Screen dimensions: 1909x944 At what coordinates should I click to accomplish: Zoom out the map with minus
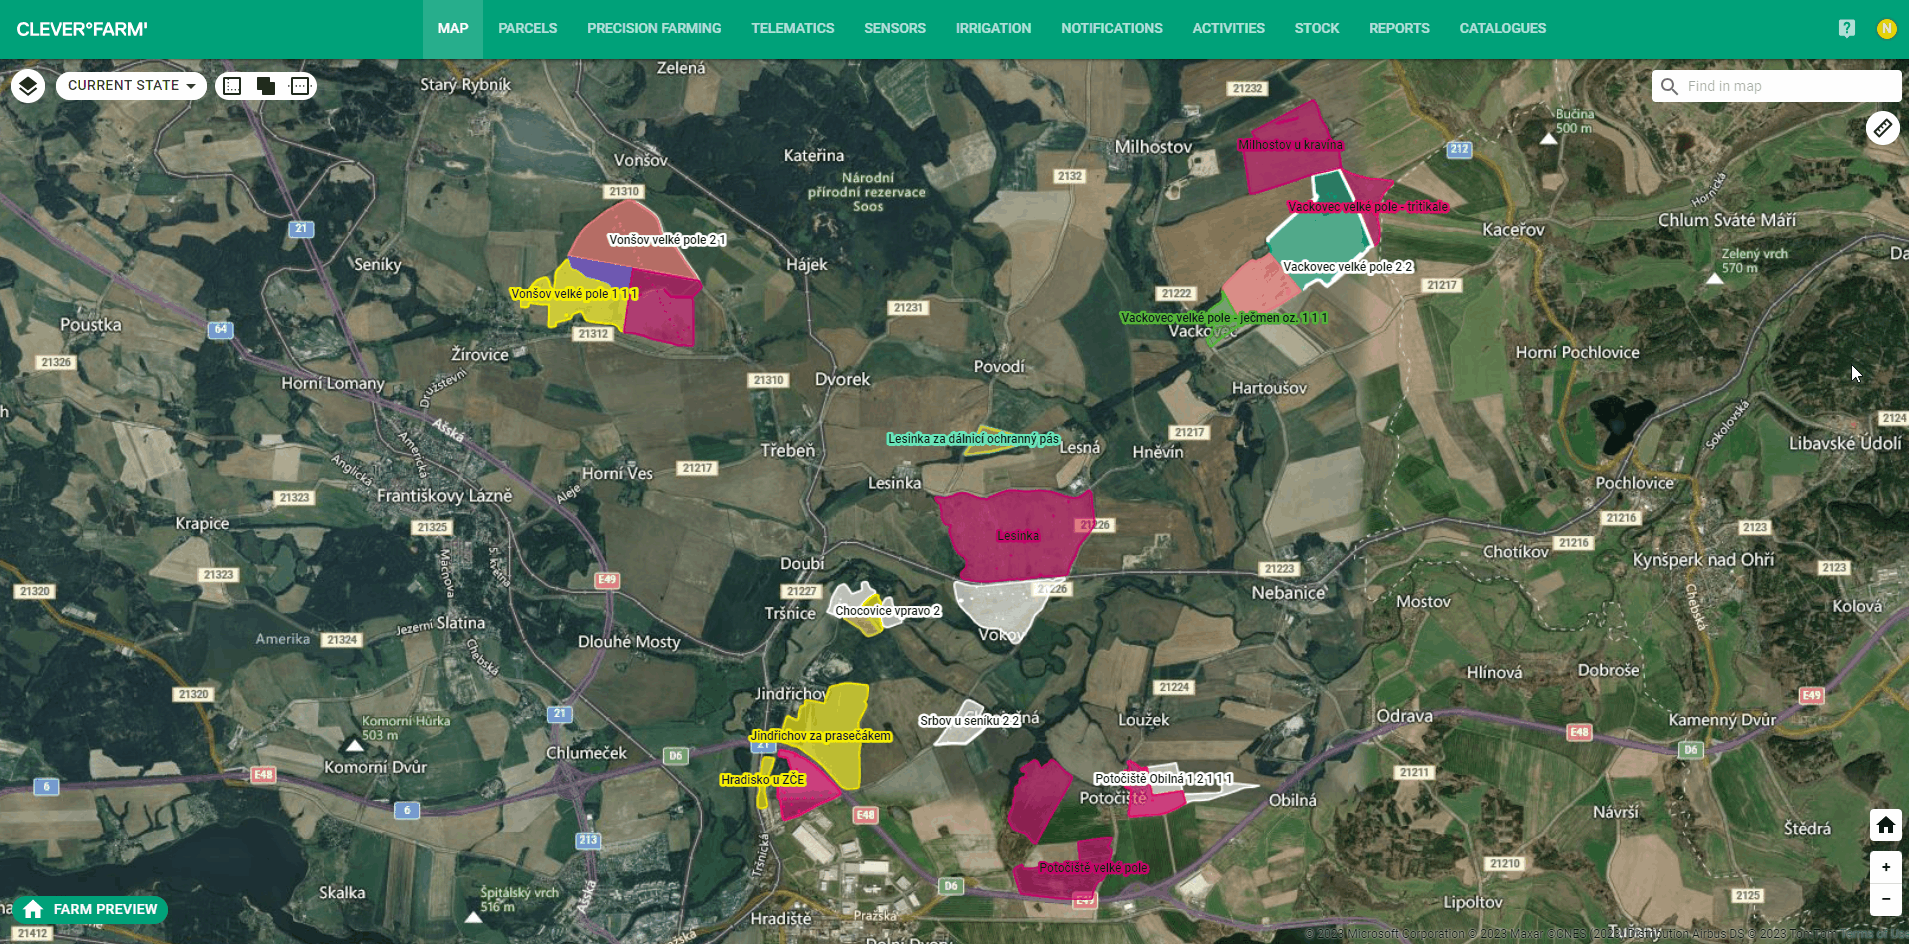click(x=1886, y=899)
